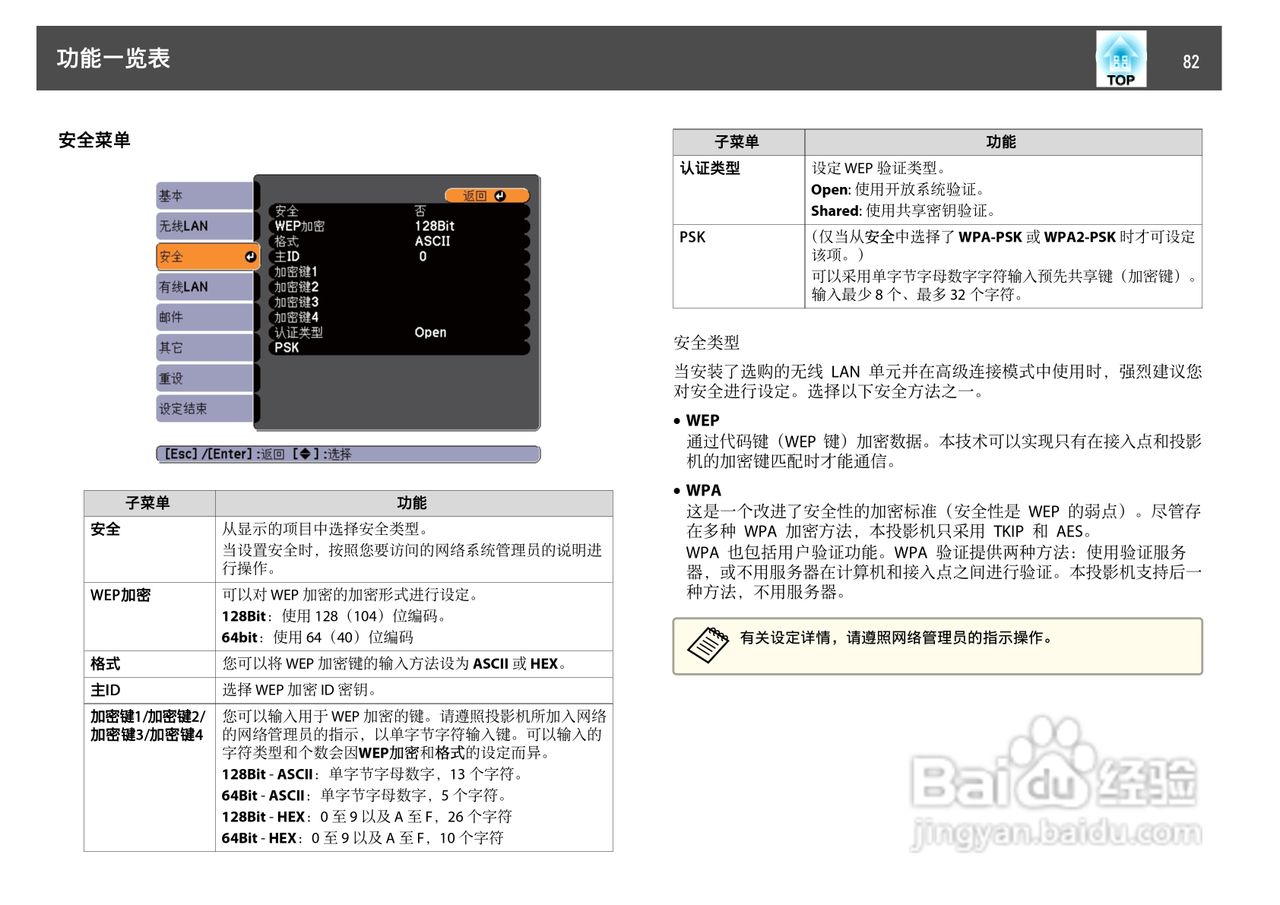This screenshot has width=1280, height=905.
Task: Click the 加密键1/加密键2 table cell
Action: (150, 777)
